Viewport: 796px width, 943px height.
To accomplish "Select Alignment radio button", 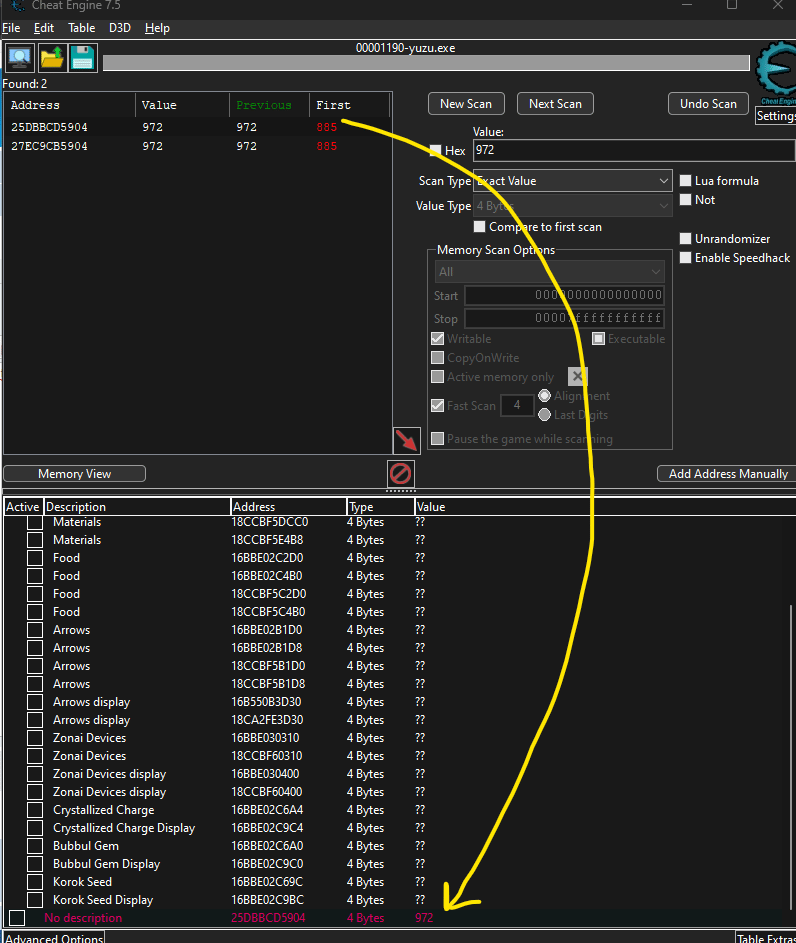I will tap(545, 396).
